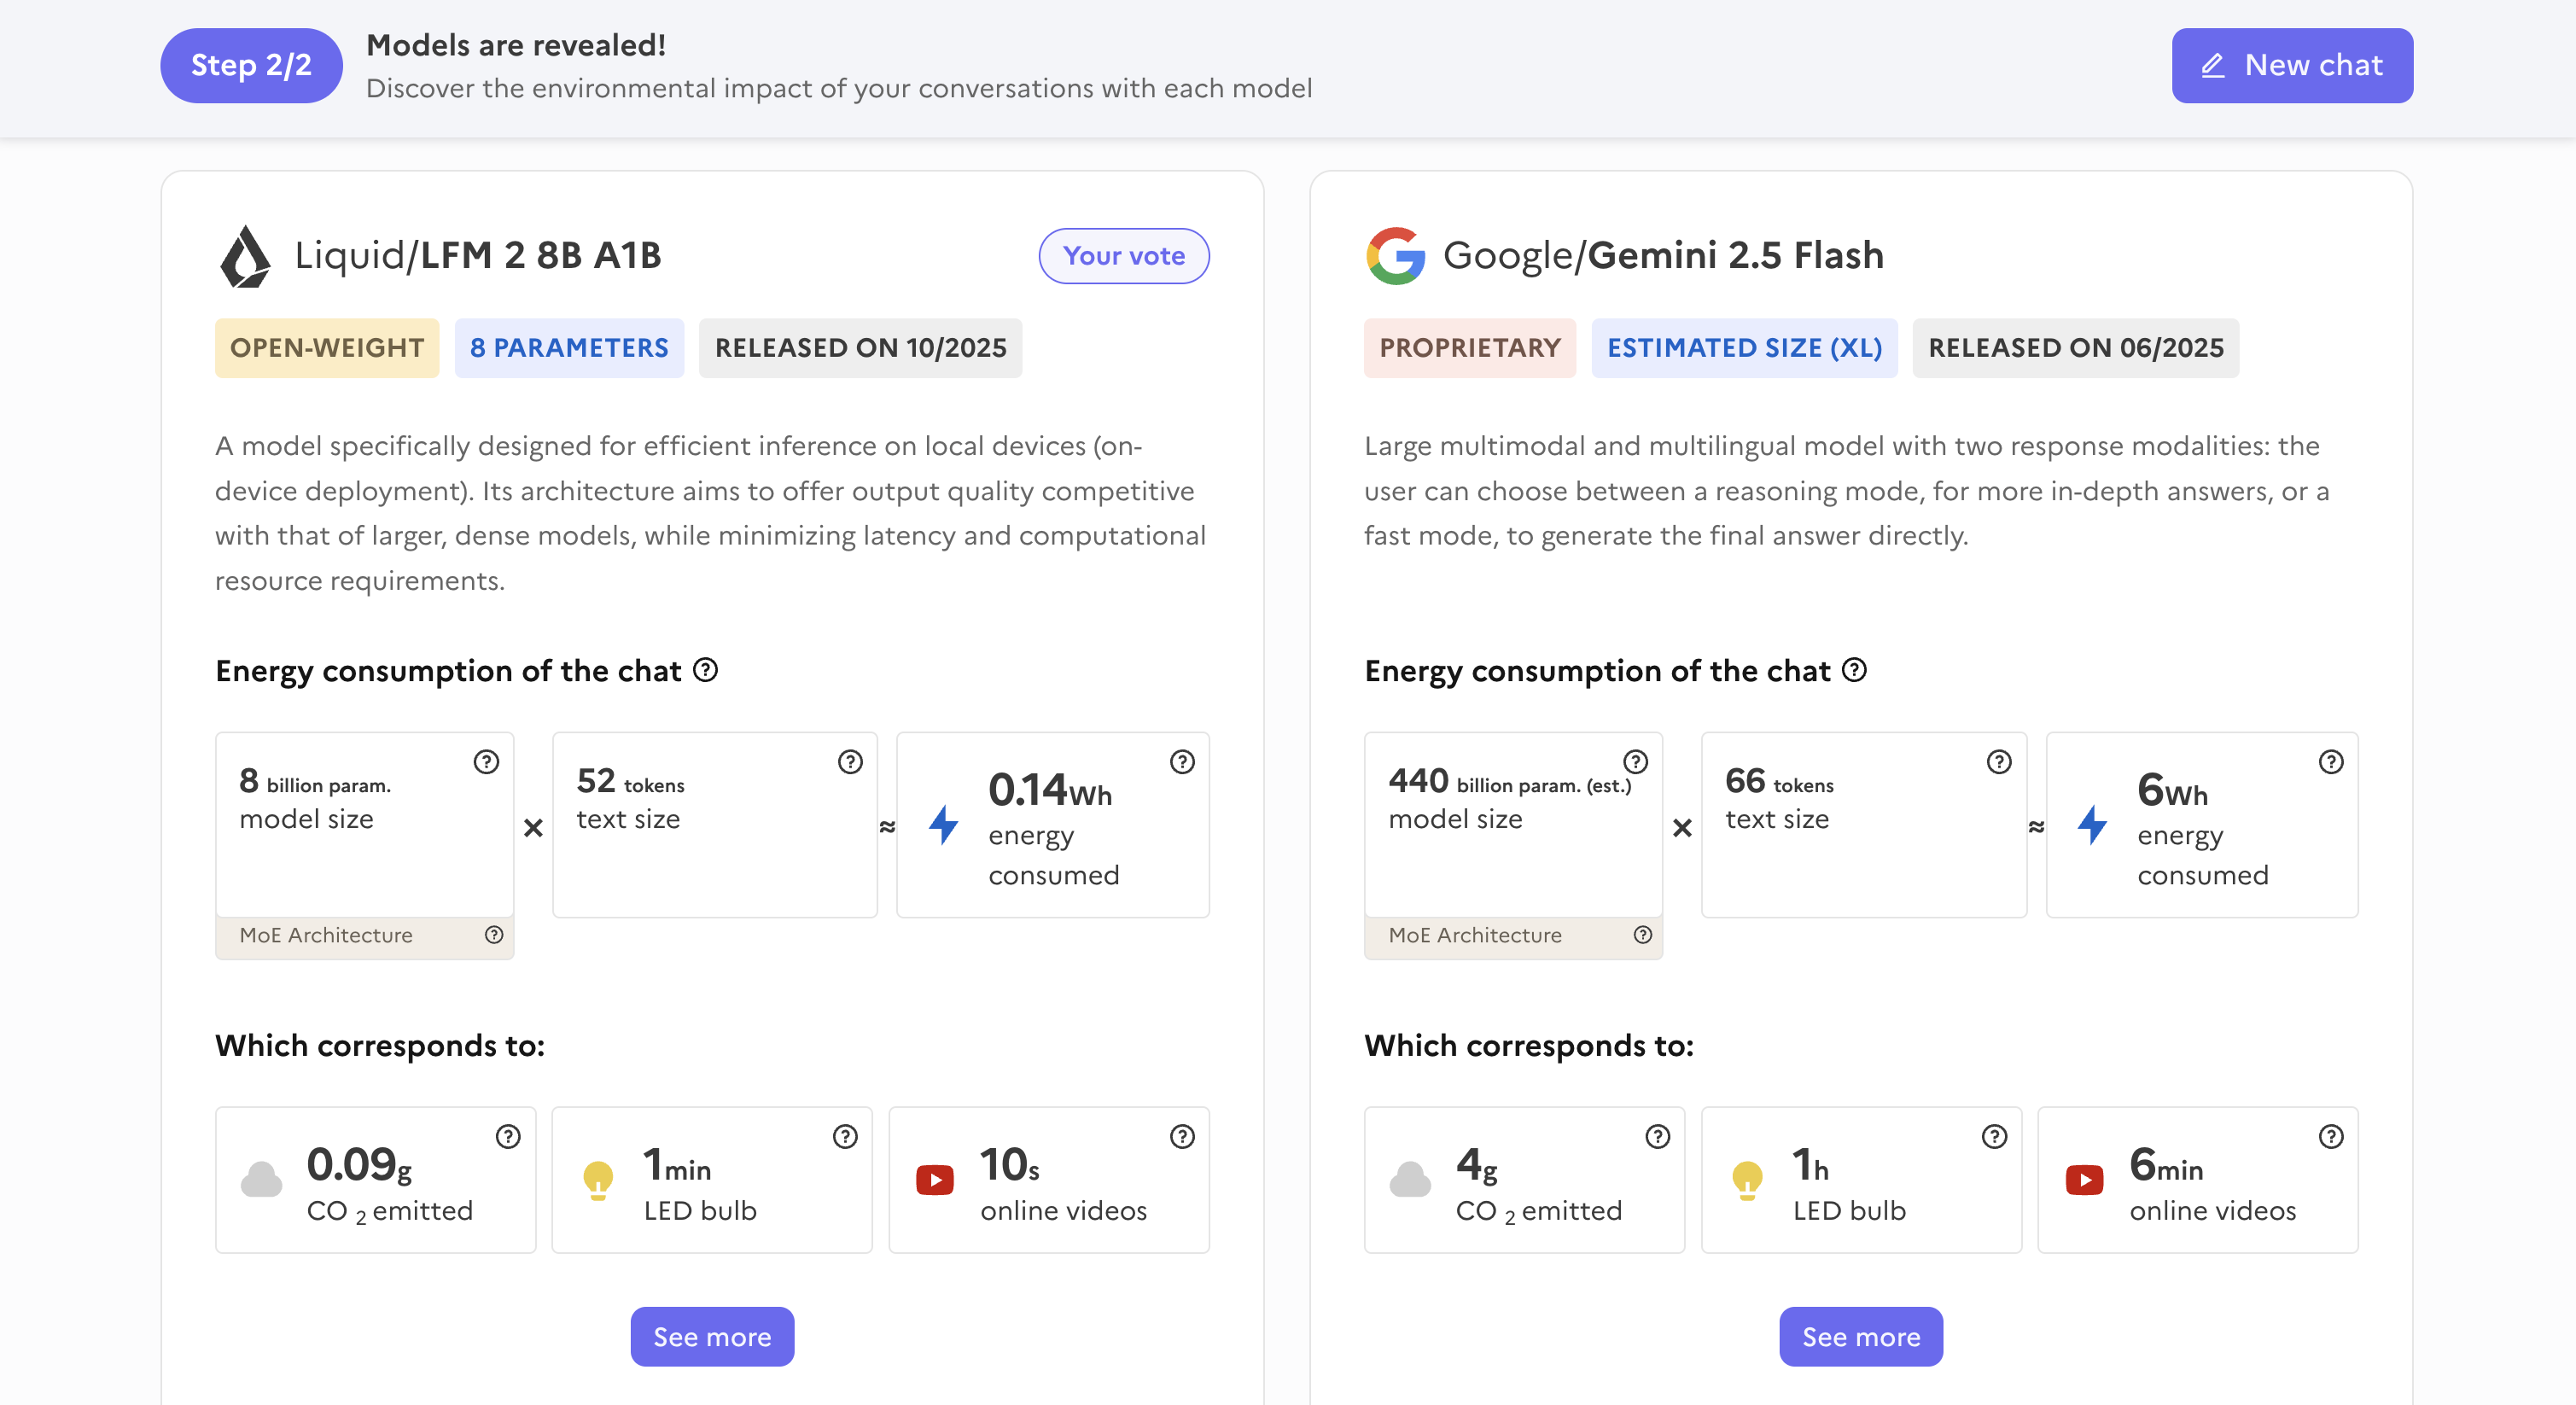
Task: Expand See more under Liquid LFM model
Action: click(712, 1337)
